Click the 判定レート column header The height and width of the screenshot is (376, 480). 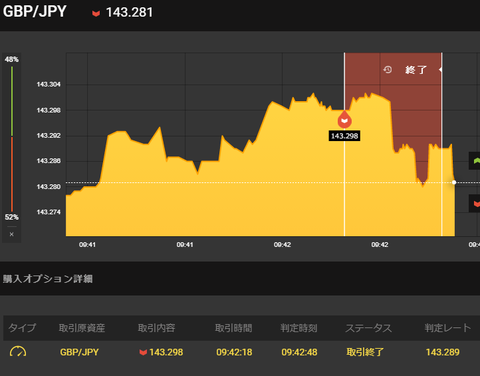tap(448, 328)
